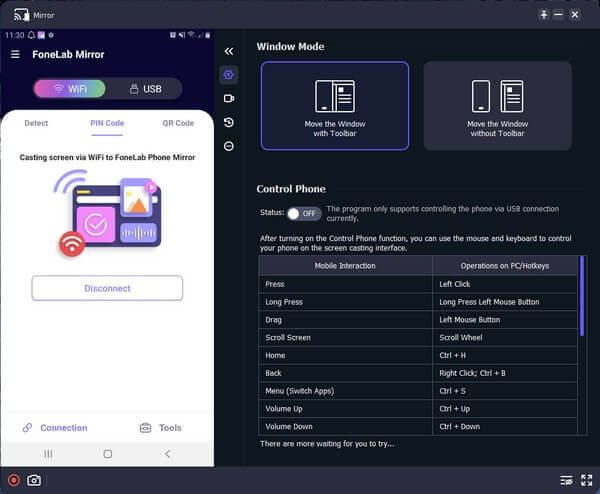
Task: Open the toolbar settings list icon
Action: click(566, 480)
